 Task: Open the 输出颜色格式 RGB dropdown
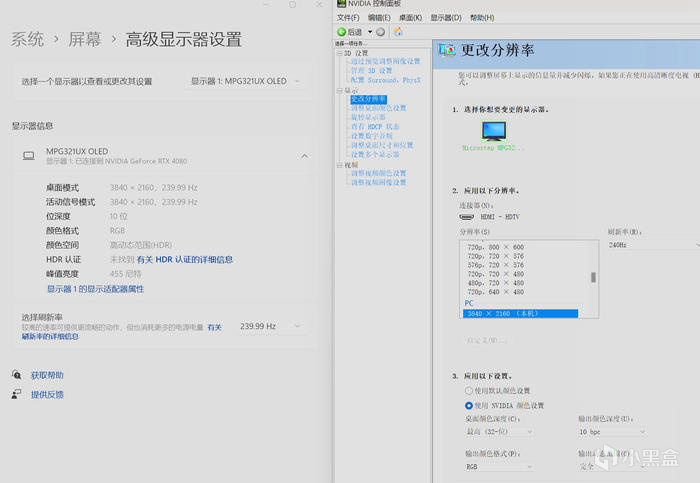pos(500,467)
